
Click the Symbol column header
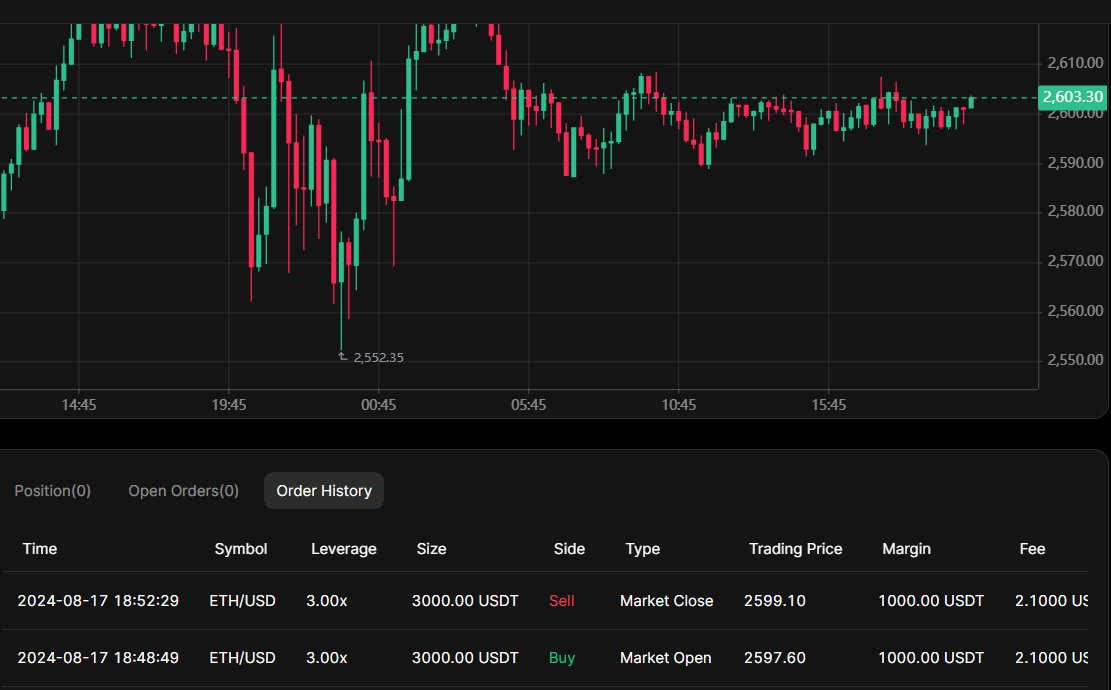[x=241, y=548]
